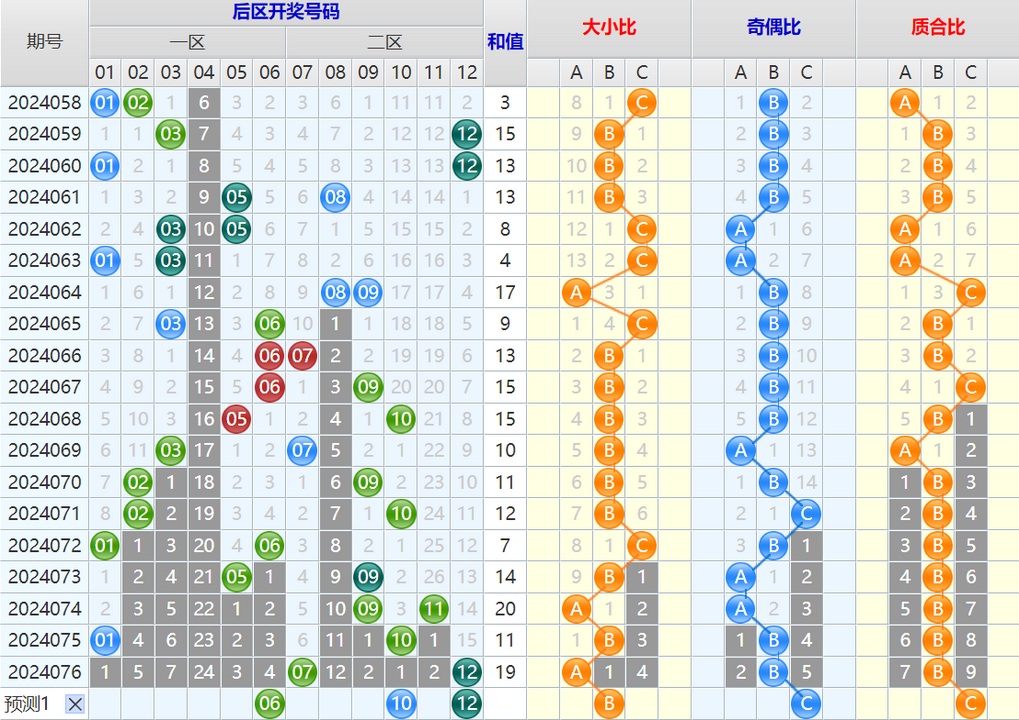The image size is (1019, 720).
Task: Click the 一区 sub-header
Action: (x=187, y=43)
